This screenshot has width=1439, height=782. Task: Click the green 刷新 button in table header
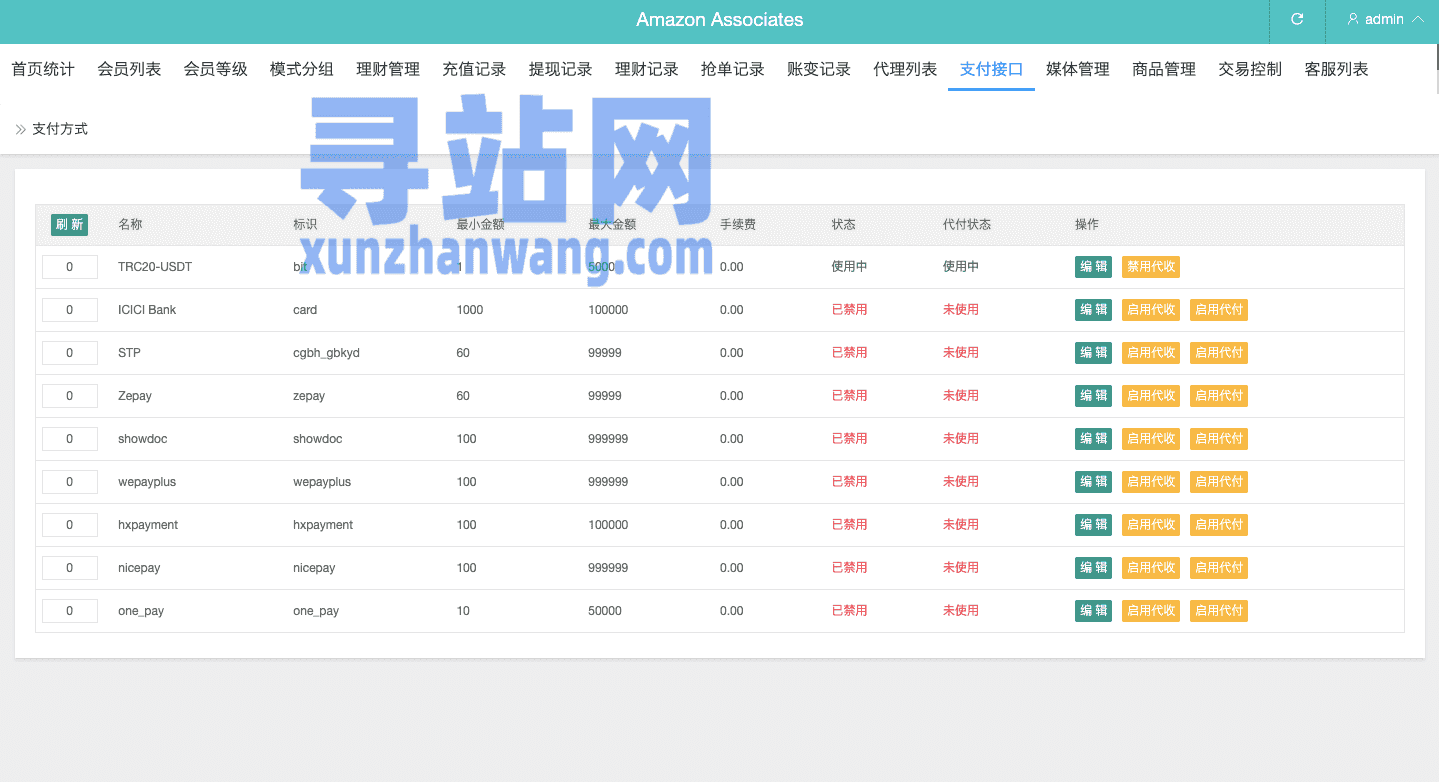tap(69, 225)
